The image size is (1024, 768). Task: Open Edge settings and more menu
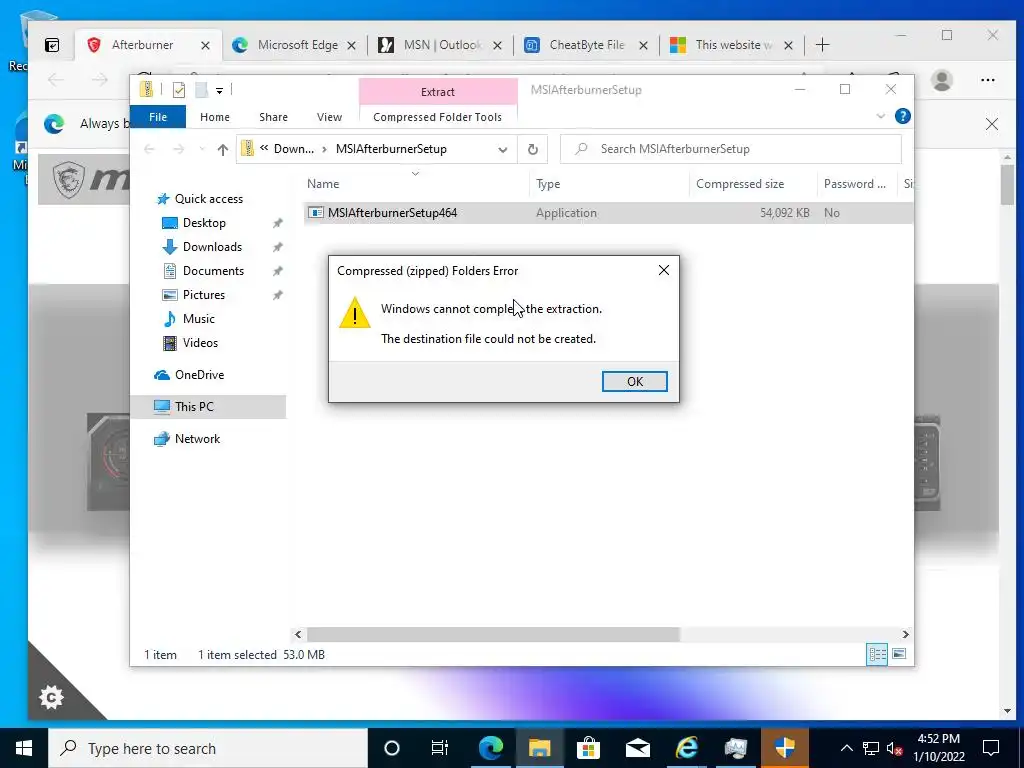pyautogui.click(x=987, y=80)
